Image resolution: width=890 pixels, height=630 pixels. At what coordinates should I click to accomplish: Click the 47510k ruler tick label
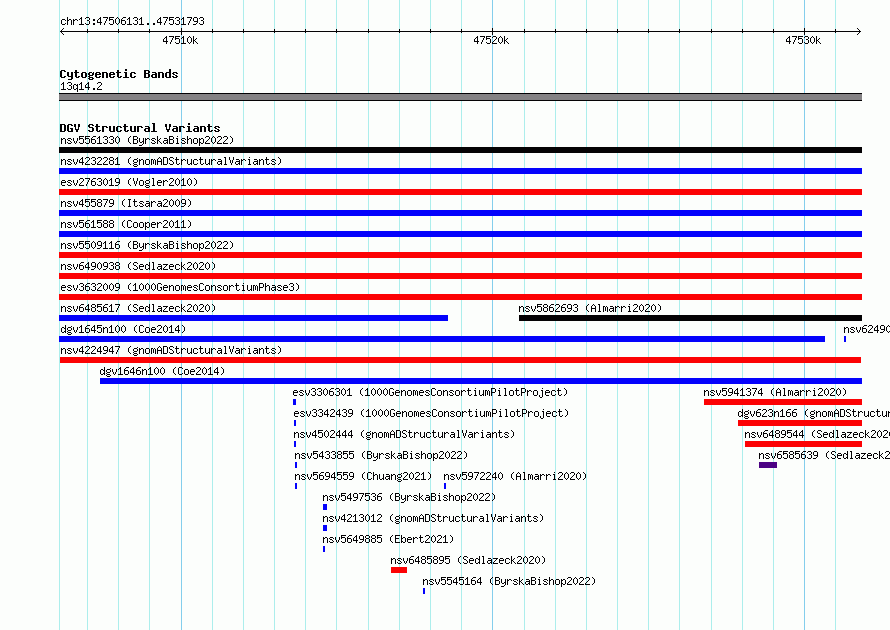pyautogui.click(x=180, y=40)
